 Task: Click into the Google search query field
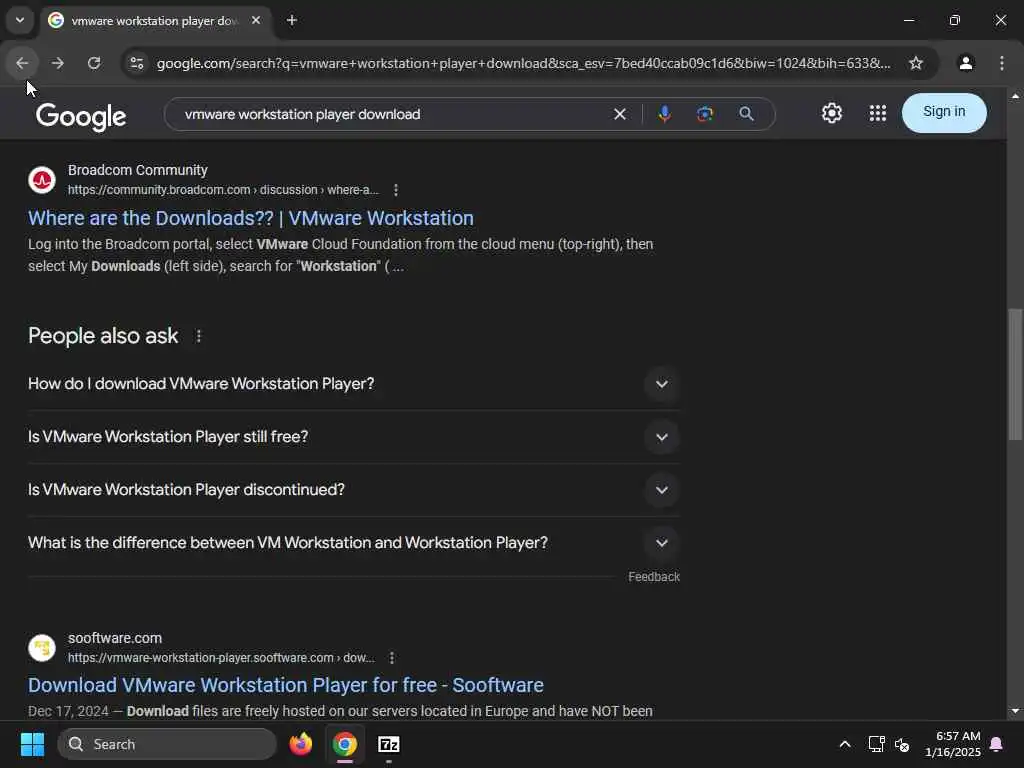point(392,114)
